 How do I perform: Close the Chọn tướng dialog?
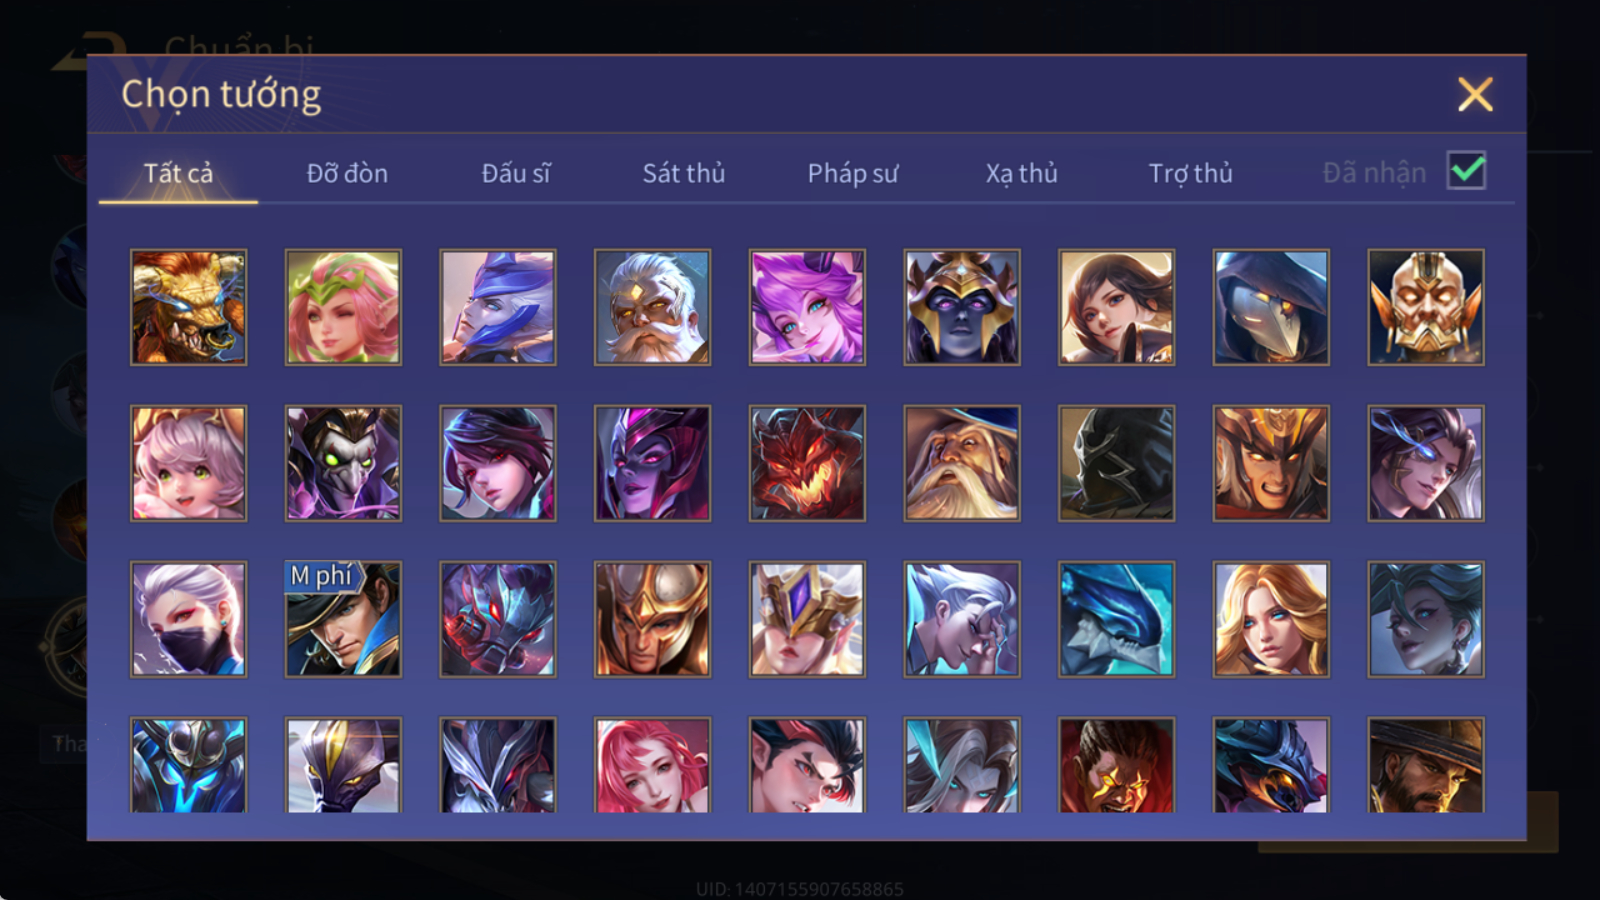(x=1475, y=94)
